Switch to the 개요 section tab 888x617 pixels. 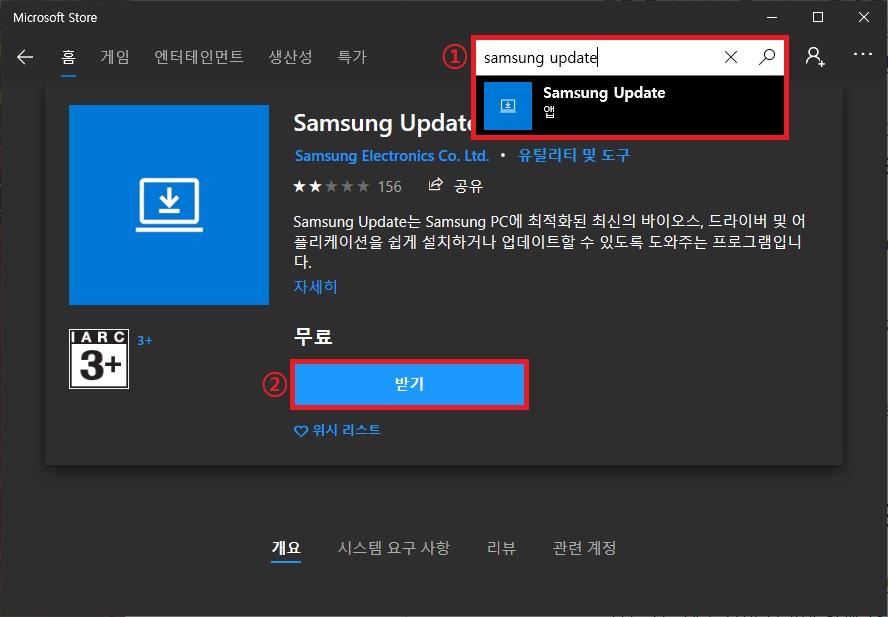[x=286, y=548]
